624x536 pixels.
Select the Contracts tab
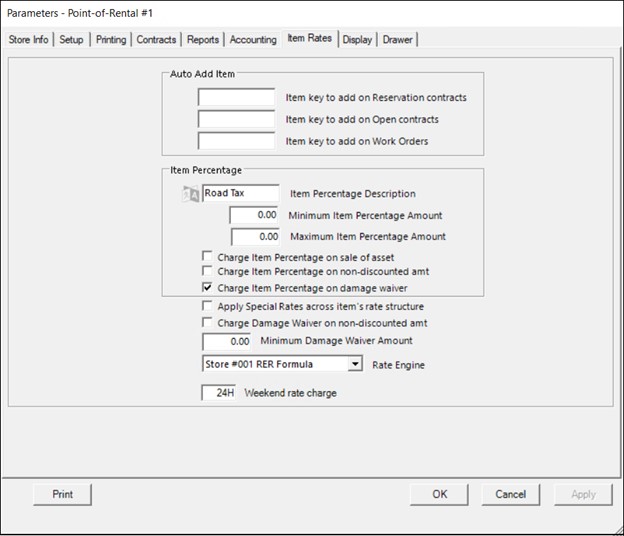click(156, 40)
